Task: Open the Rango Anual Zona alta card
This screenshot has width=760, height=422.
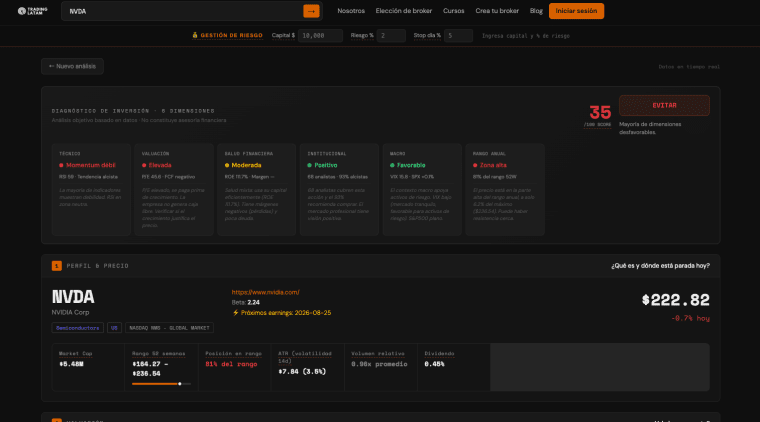Action: tap(505, 189)
